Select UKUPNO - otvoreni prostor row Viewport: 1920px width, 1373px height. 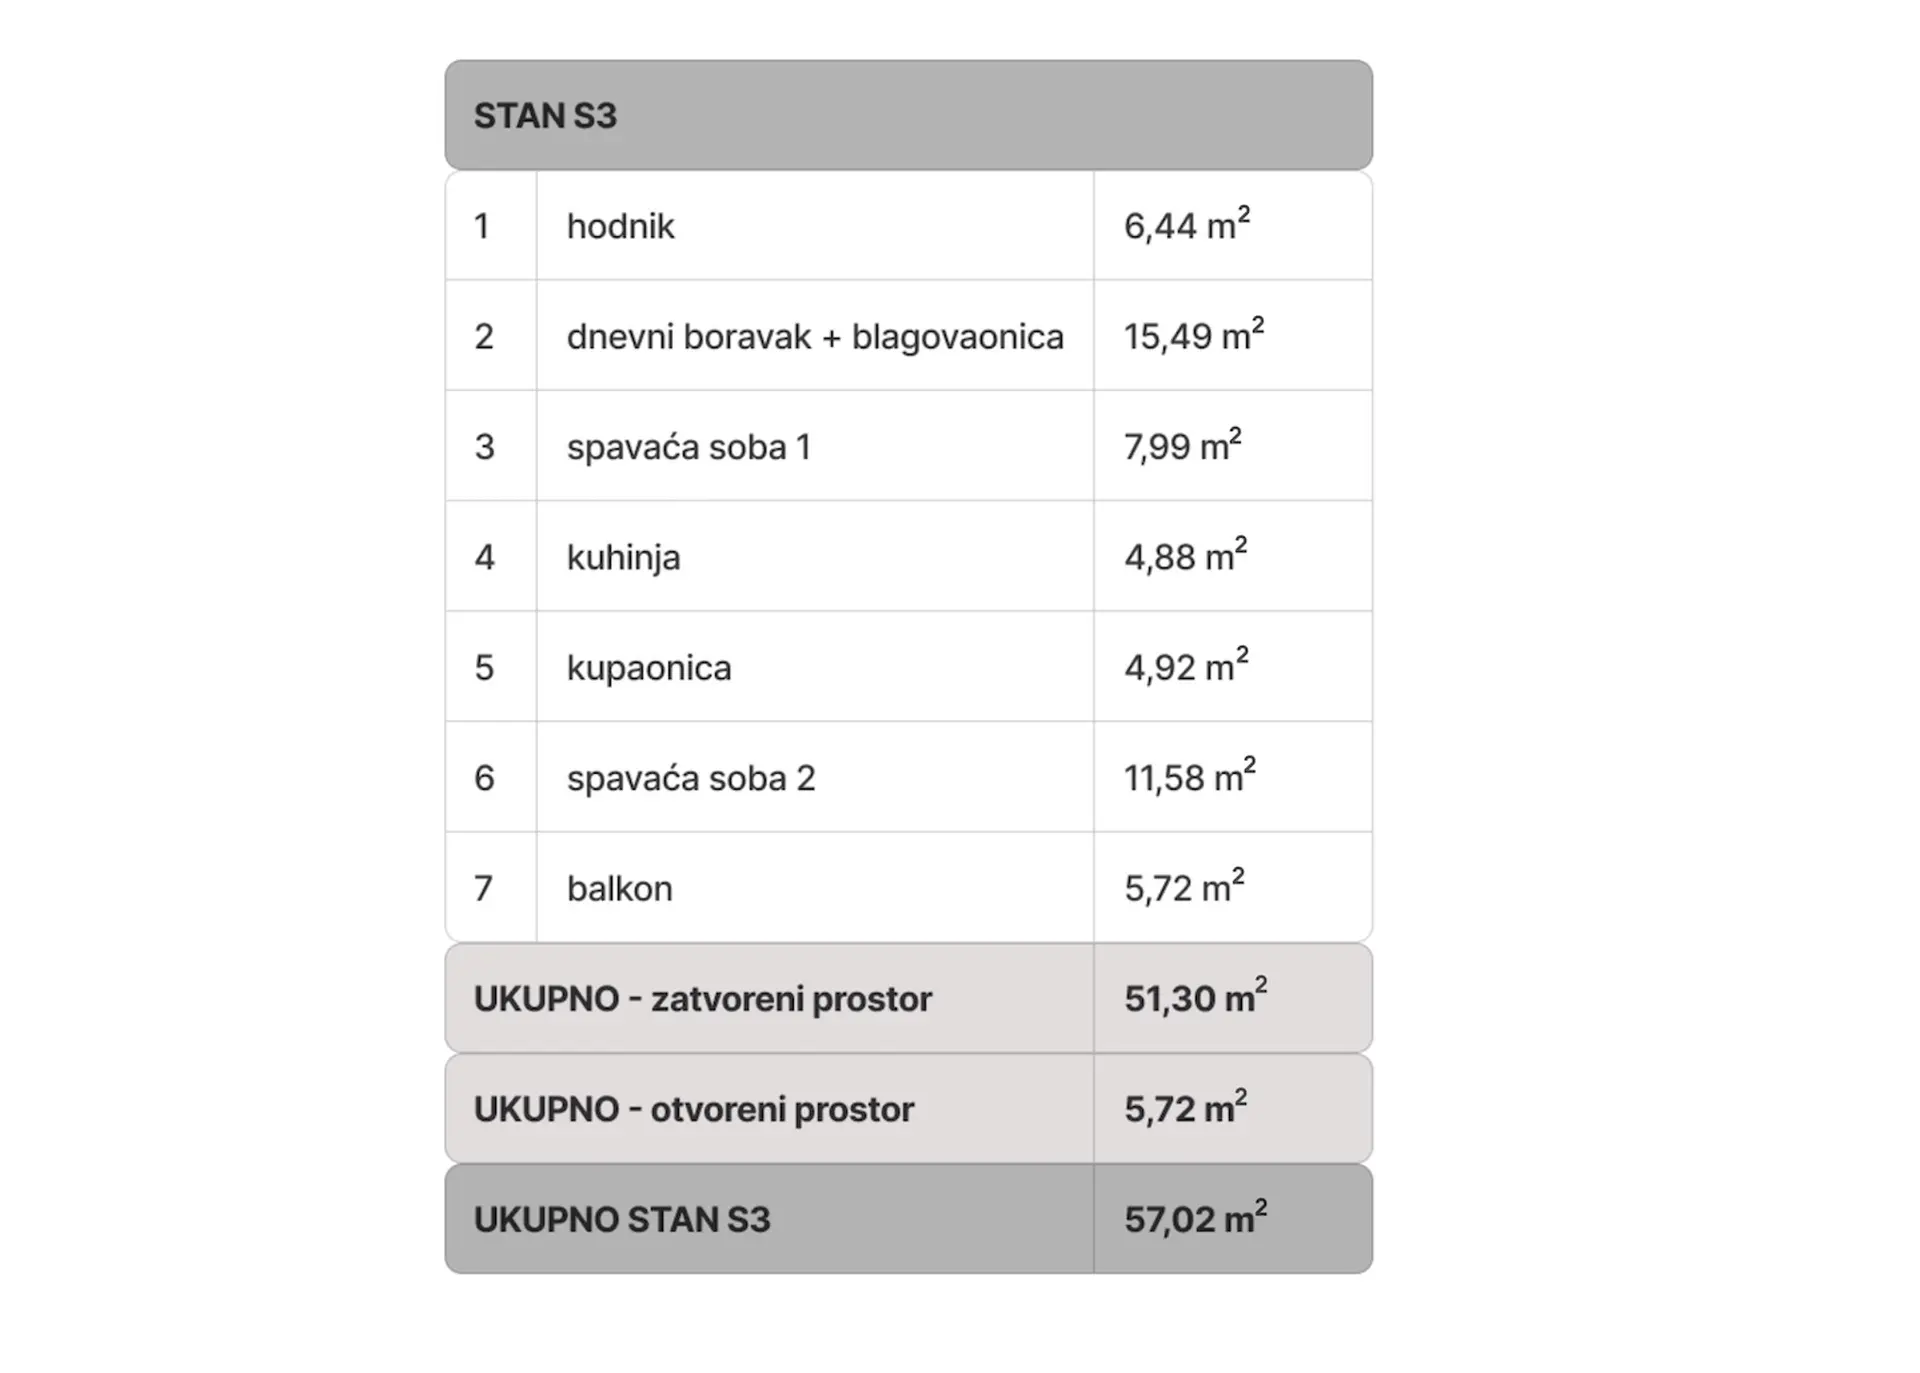click(x=908, y=1108)
